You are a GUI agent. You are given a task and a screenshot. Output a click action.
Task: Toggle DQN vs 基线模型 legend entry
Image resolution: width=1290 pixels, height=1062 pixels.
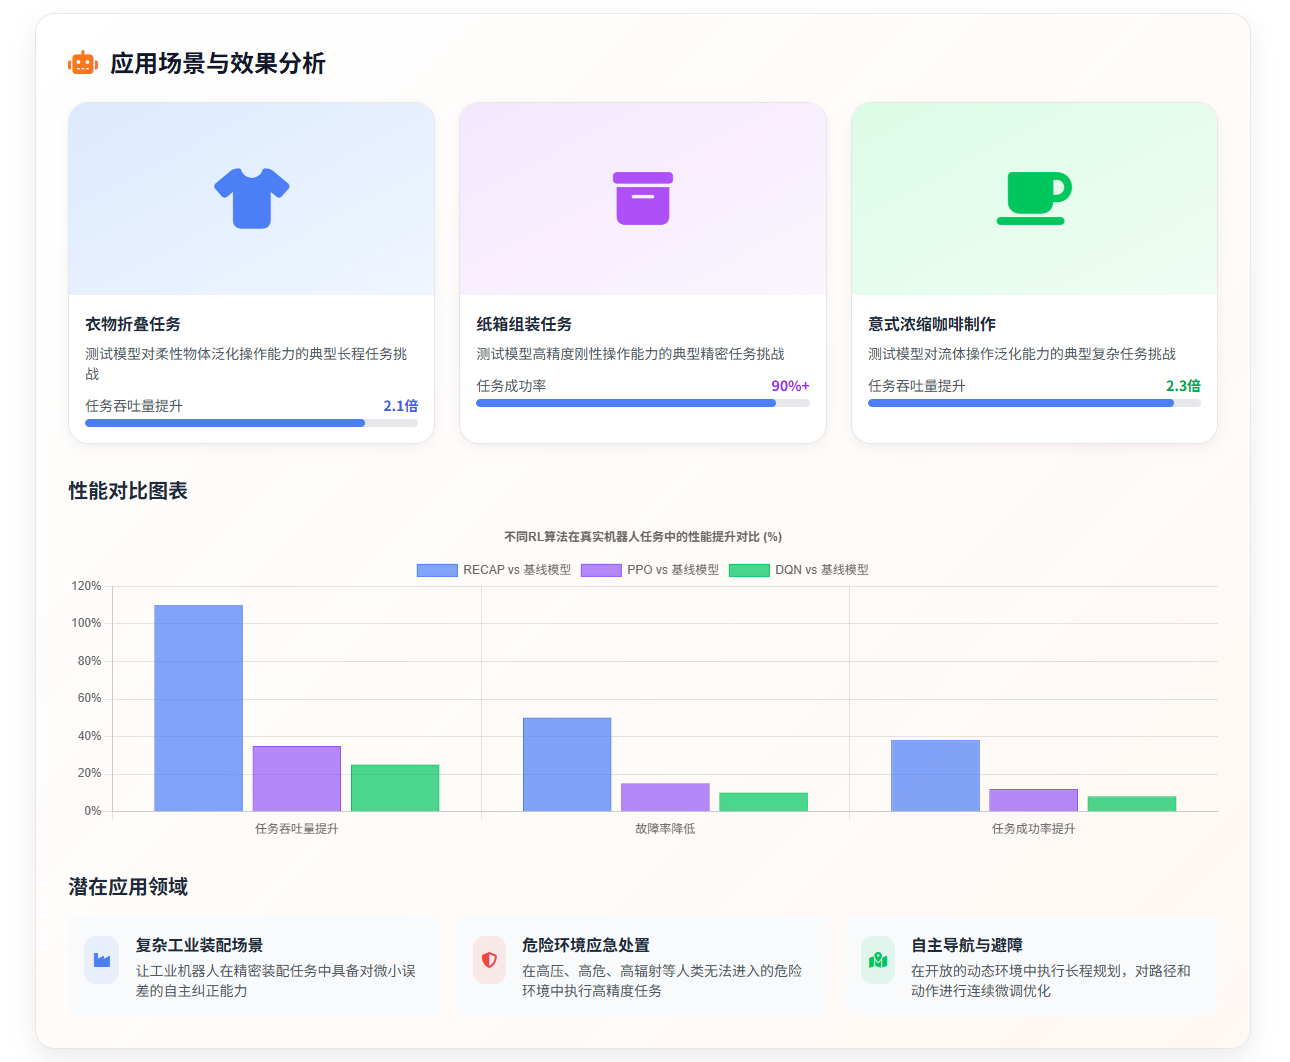click(799, 570)
